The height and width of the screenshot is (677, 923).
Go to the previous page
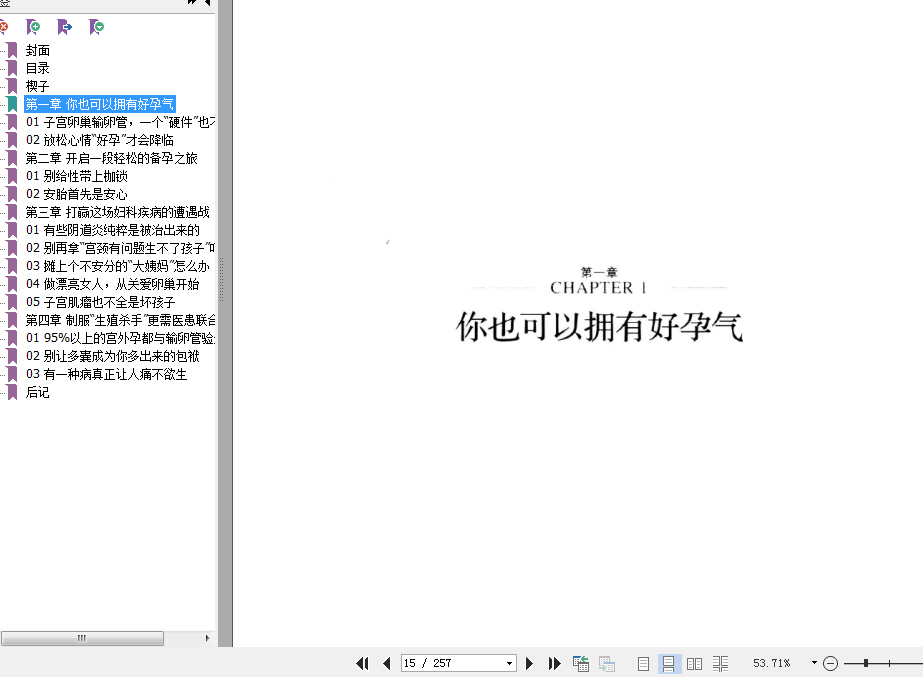[x=387, y=663]
